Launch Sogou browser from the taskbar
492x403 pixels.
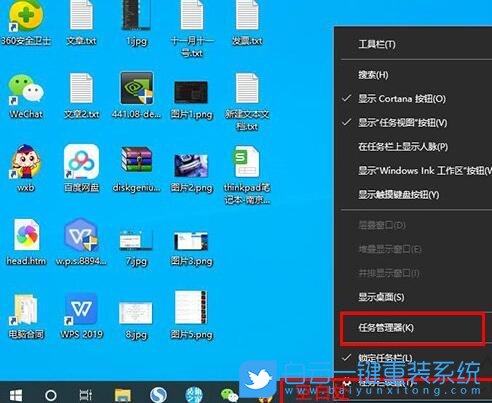click(158, 395)
